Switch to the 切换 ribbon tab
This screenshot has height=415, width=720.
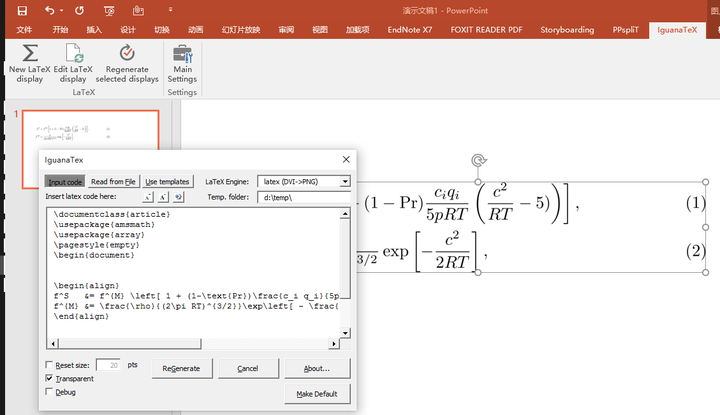click(162, 30)
